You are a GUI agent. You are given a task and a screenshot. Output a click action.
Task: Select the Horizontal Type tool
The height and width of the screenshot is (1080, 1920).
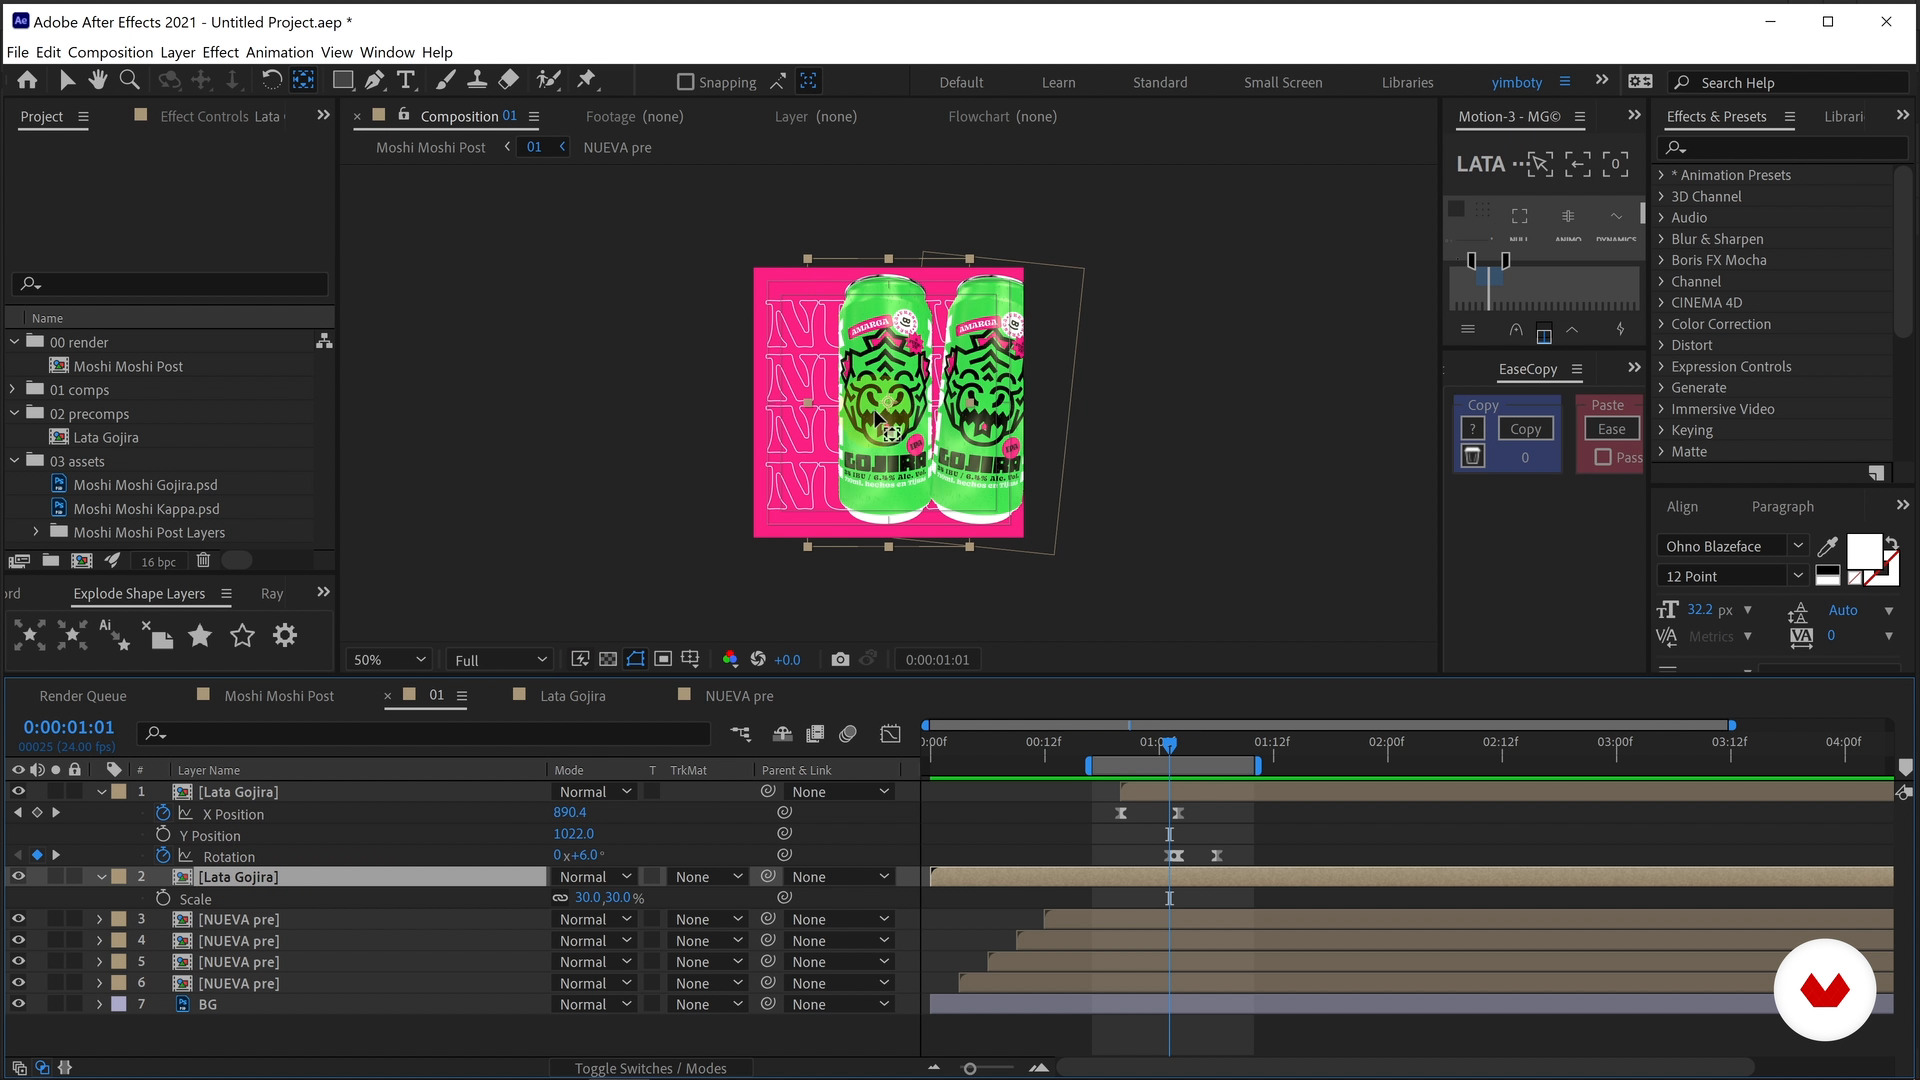[406, 81]
